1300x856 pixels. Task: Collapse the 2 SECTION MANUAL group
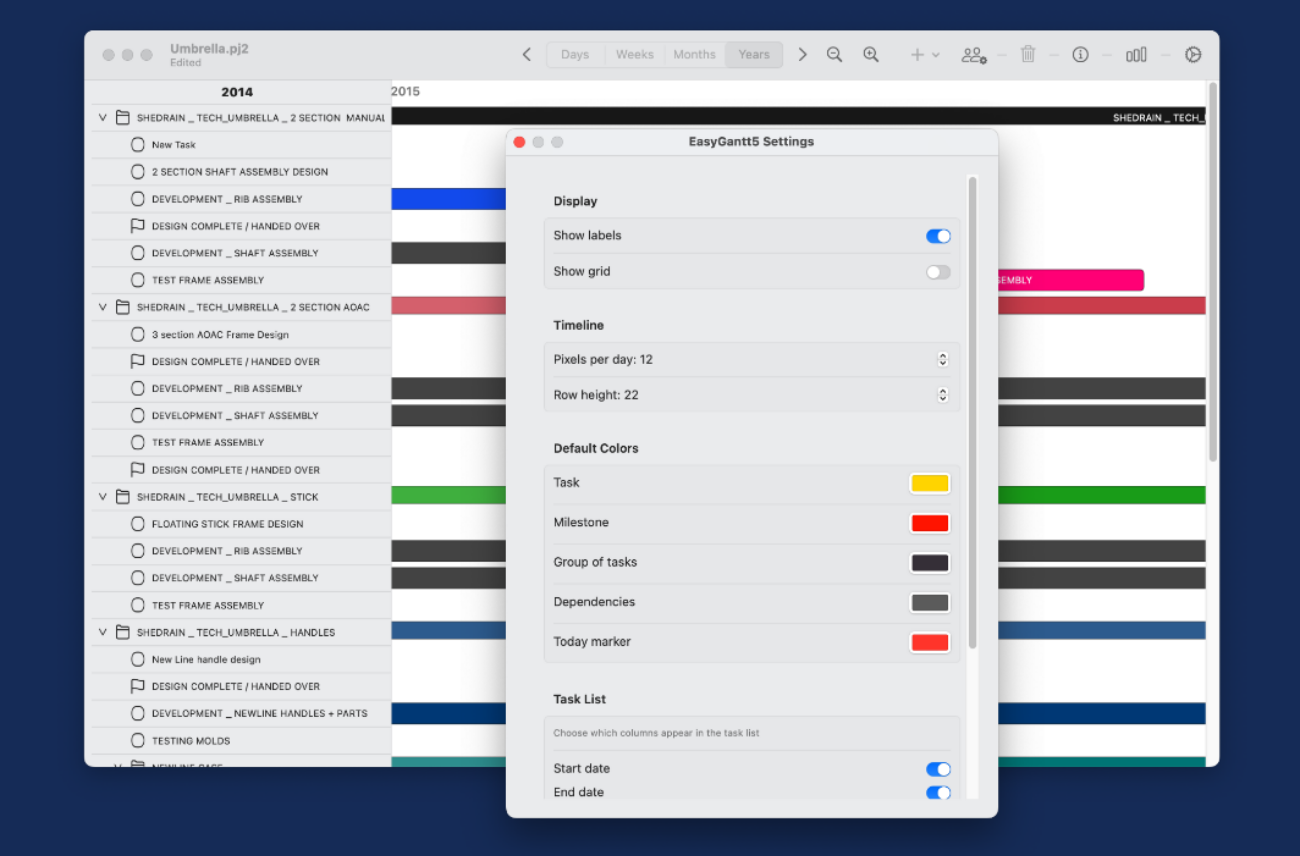click(x=102, y=118)
